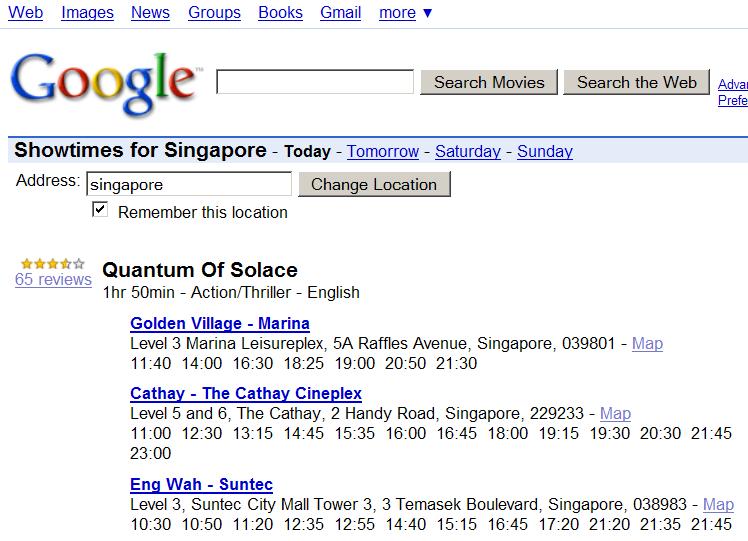The height and width of the screenshot is (541, 748).
Task: Open the 65 reviews link
Action: tap(53, 280)
